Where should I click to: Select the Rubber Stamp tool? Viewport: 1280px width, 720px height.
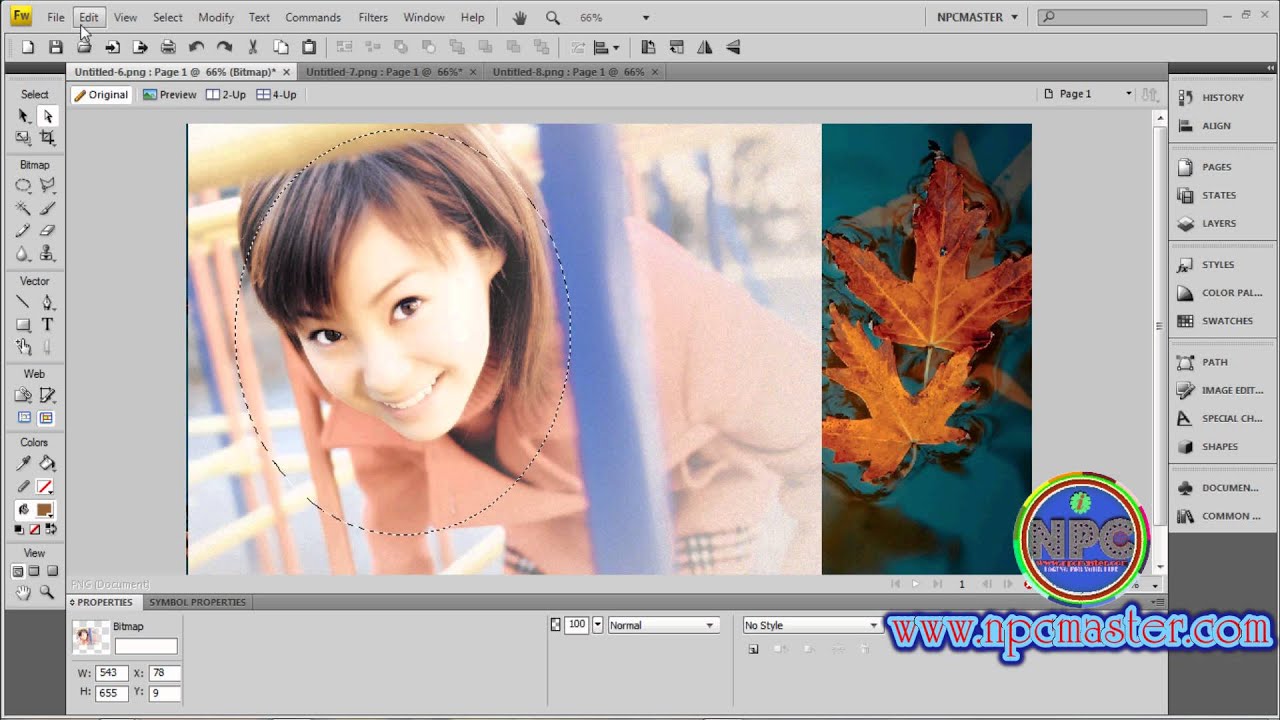click(x=47, y=254)
